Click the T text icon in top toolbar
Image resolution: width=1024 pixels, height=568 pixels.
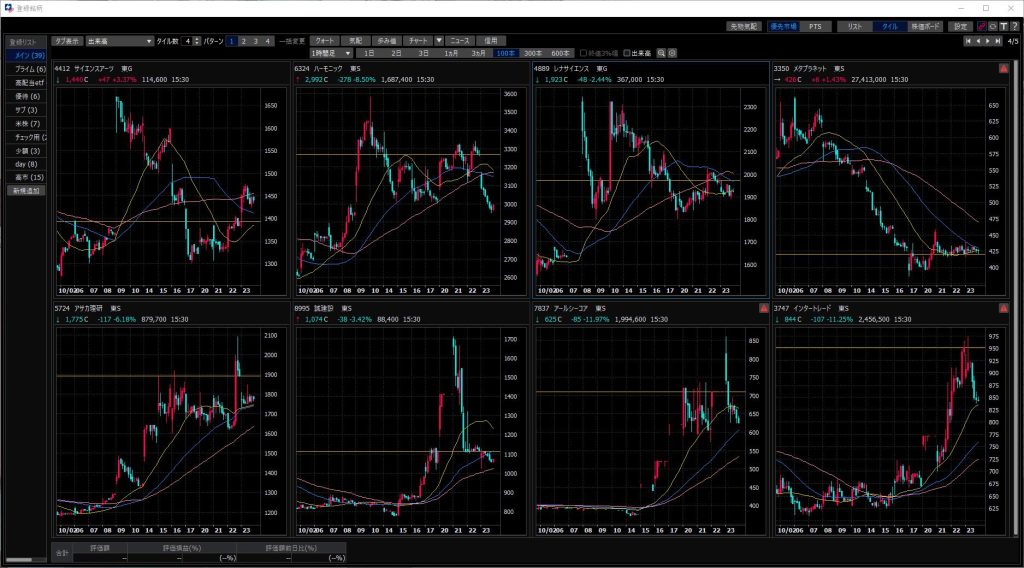point(1003,26)
